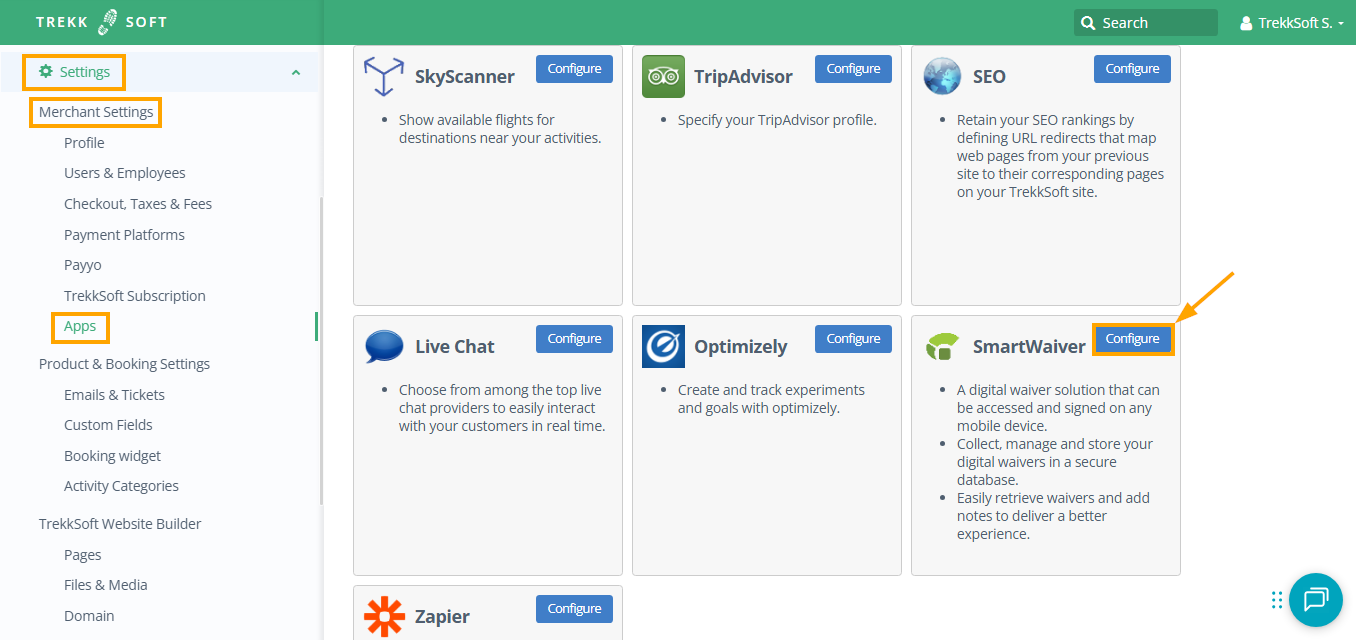
Task: Click the SmartWaiver logo icon
Action: (942, 347)
